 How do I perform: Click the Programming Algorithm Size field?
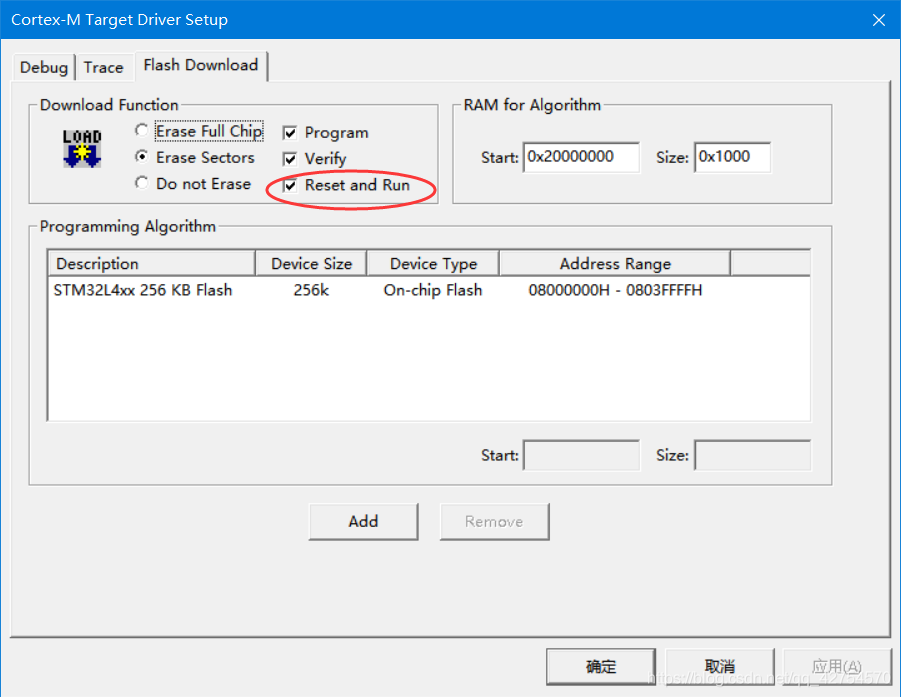tap(753, 455)
